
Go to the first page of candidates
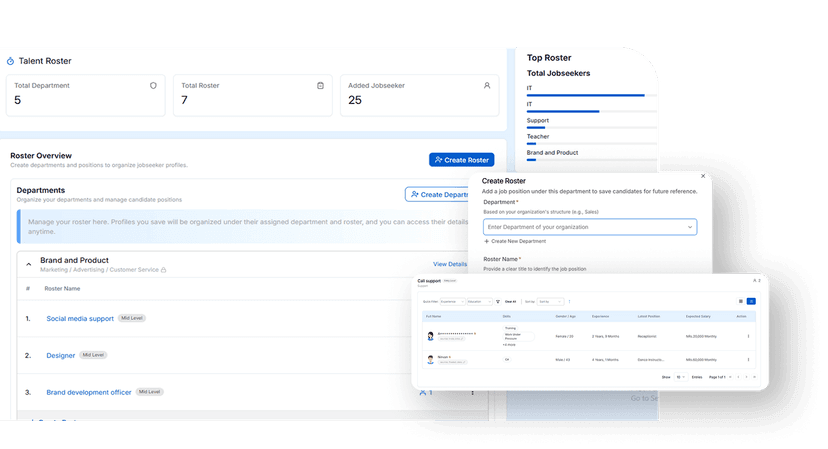click(x=730, y=377)
